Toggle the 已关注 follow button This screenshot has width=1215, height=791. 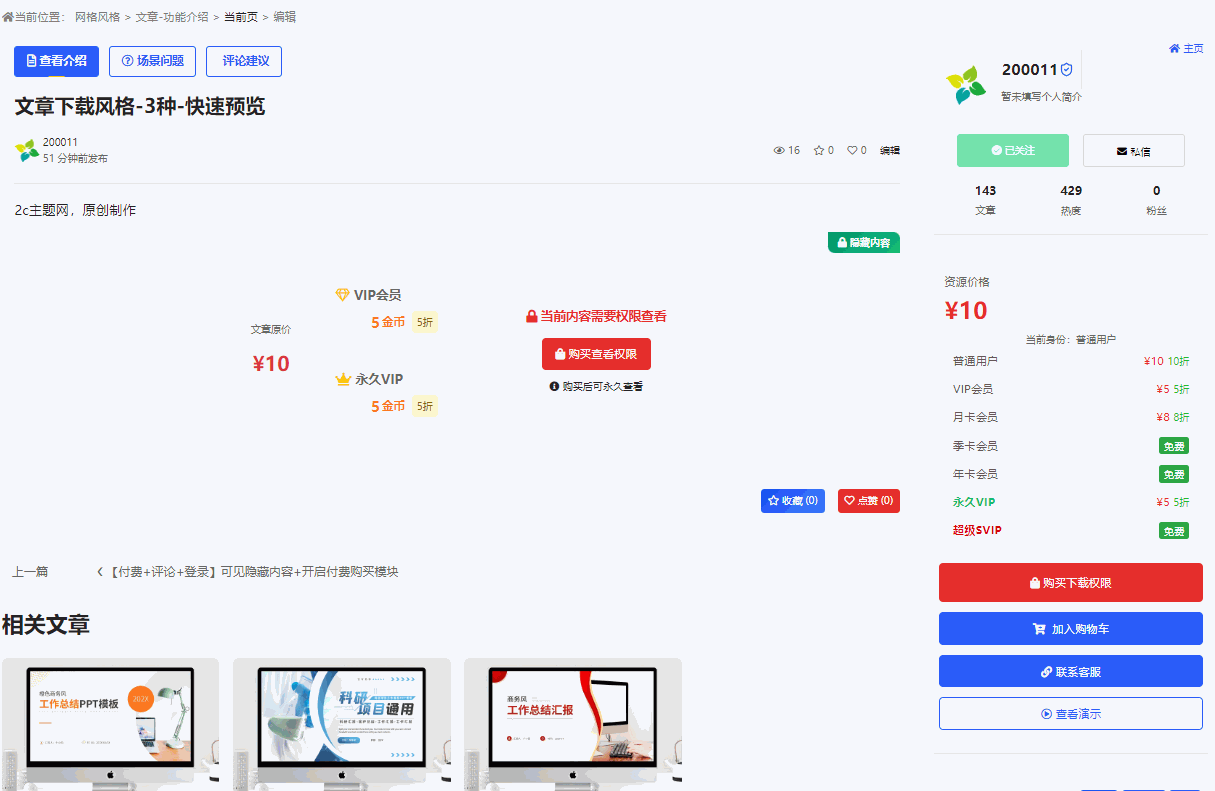1013,151
